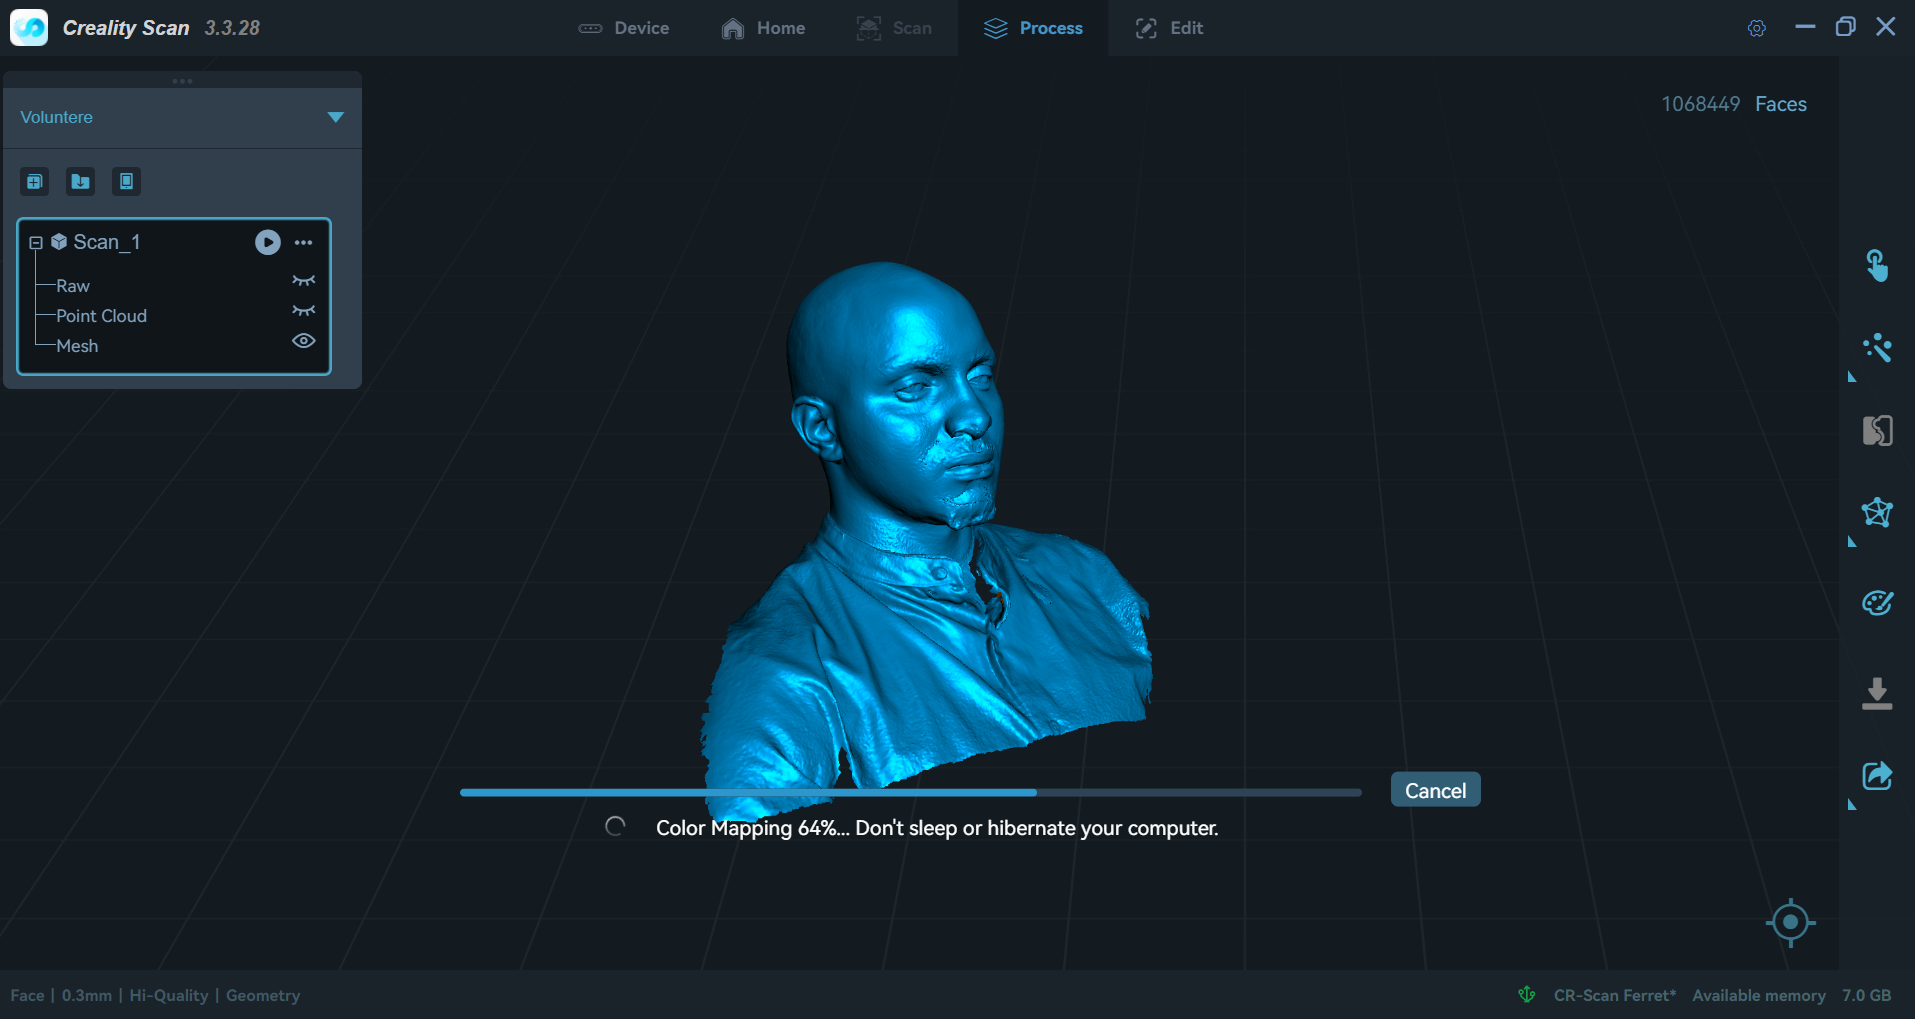Click the Creality Scan app logo
This screenshot has width=1915, height=1019.
(29, 27)
